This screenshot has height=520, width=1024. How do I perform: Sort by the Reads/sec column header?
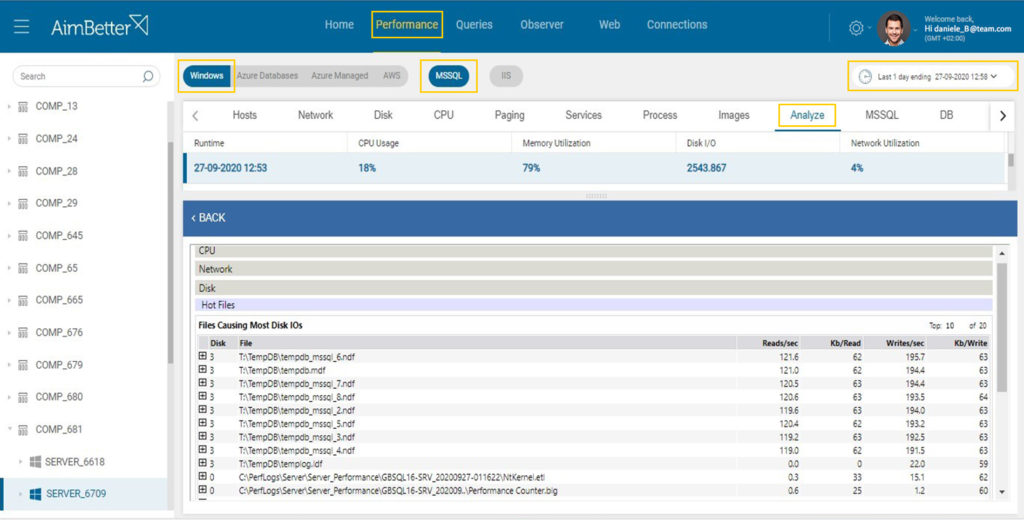point(780,343)
